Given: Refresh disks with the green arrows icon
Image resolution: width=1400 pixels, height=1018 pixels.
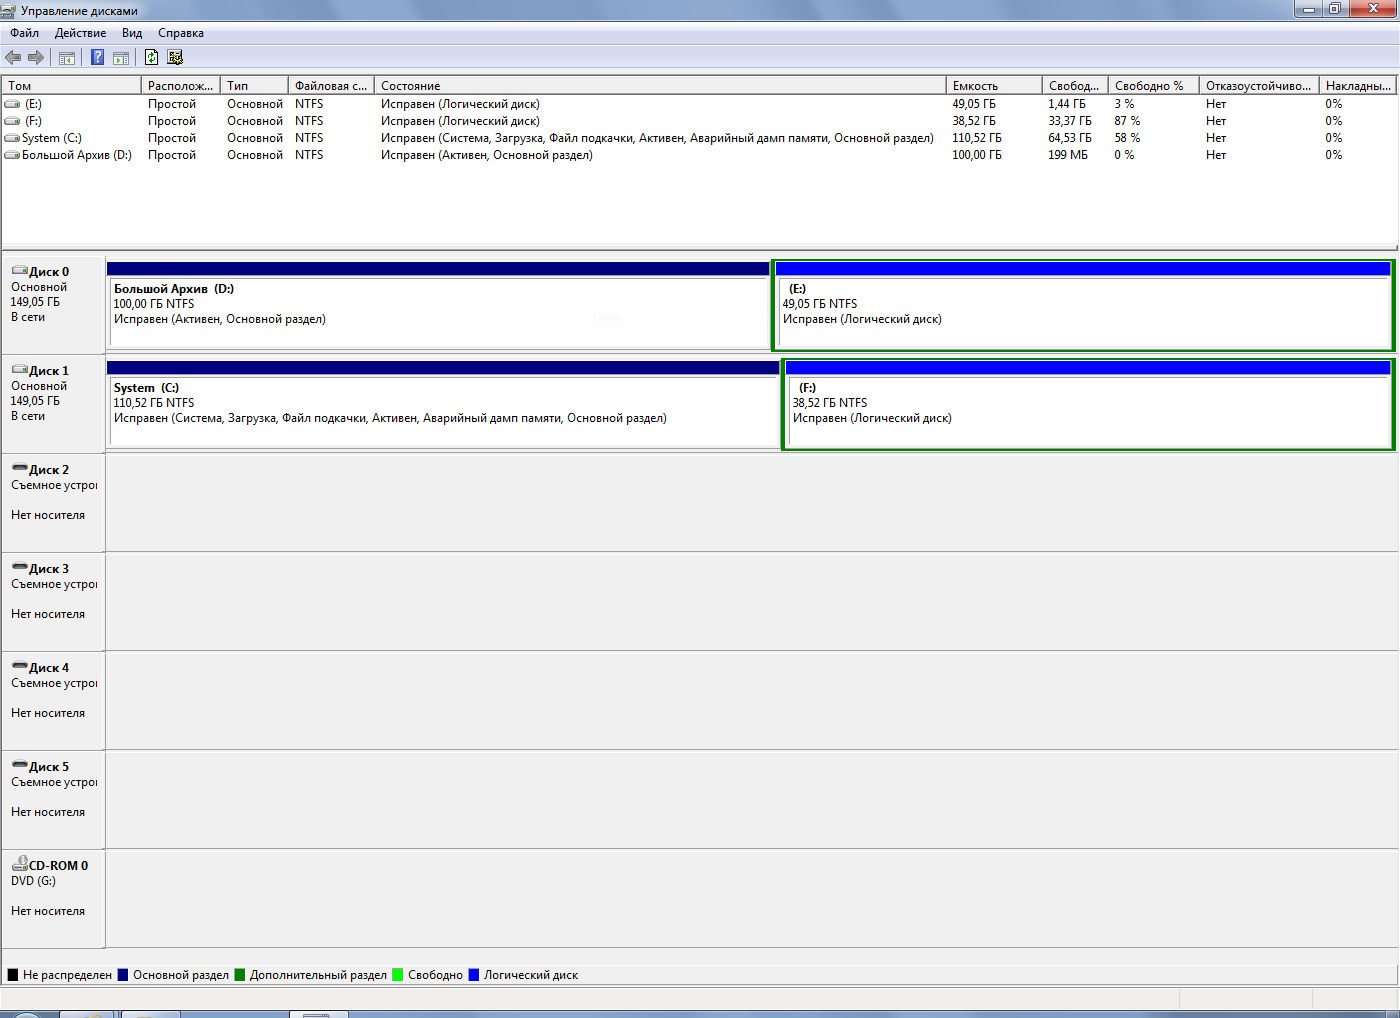Looking at the screenshot, I should tap(151, 58).
